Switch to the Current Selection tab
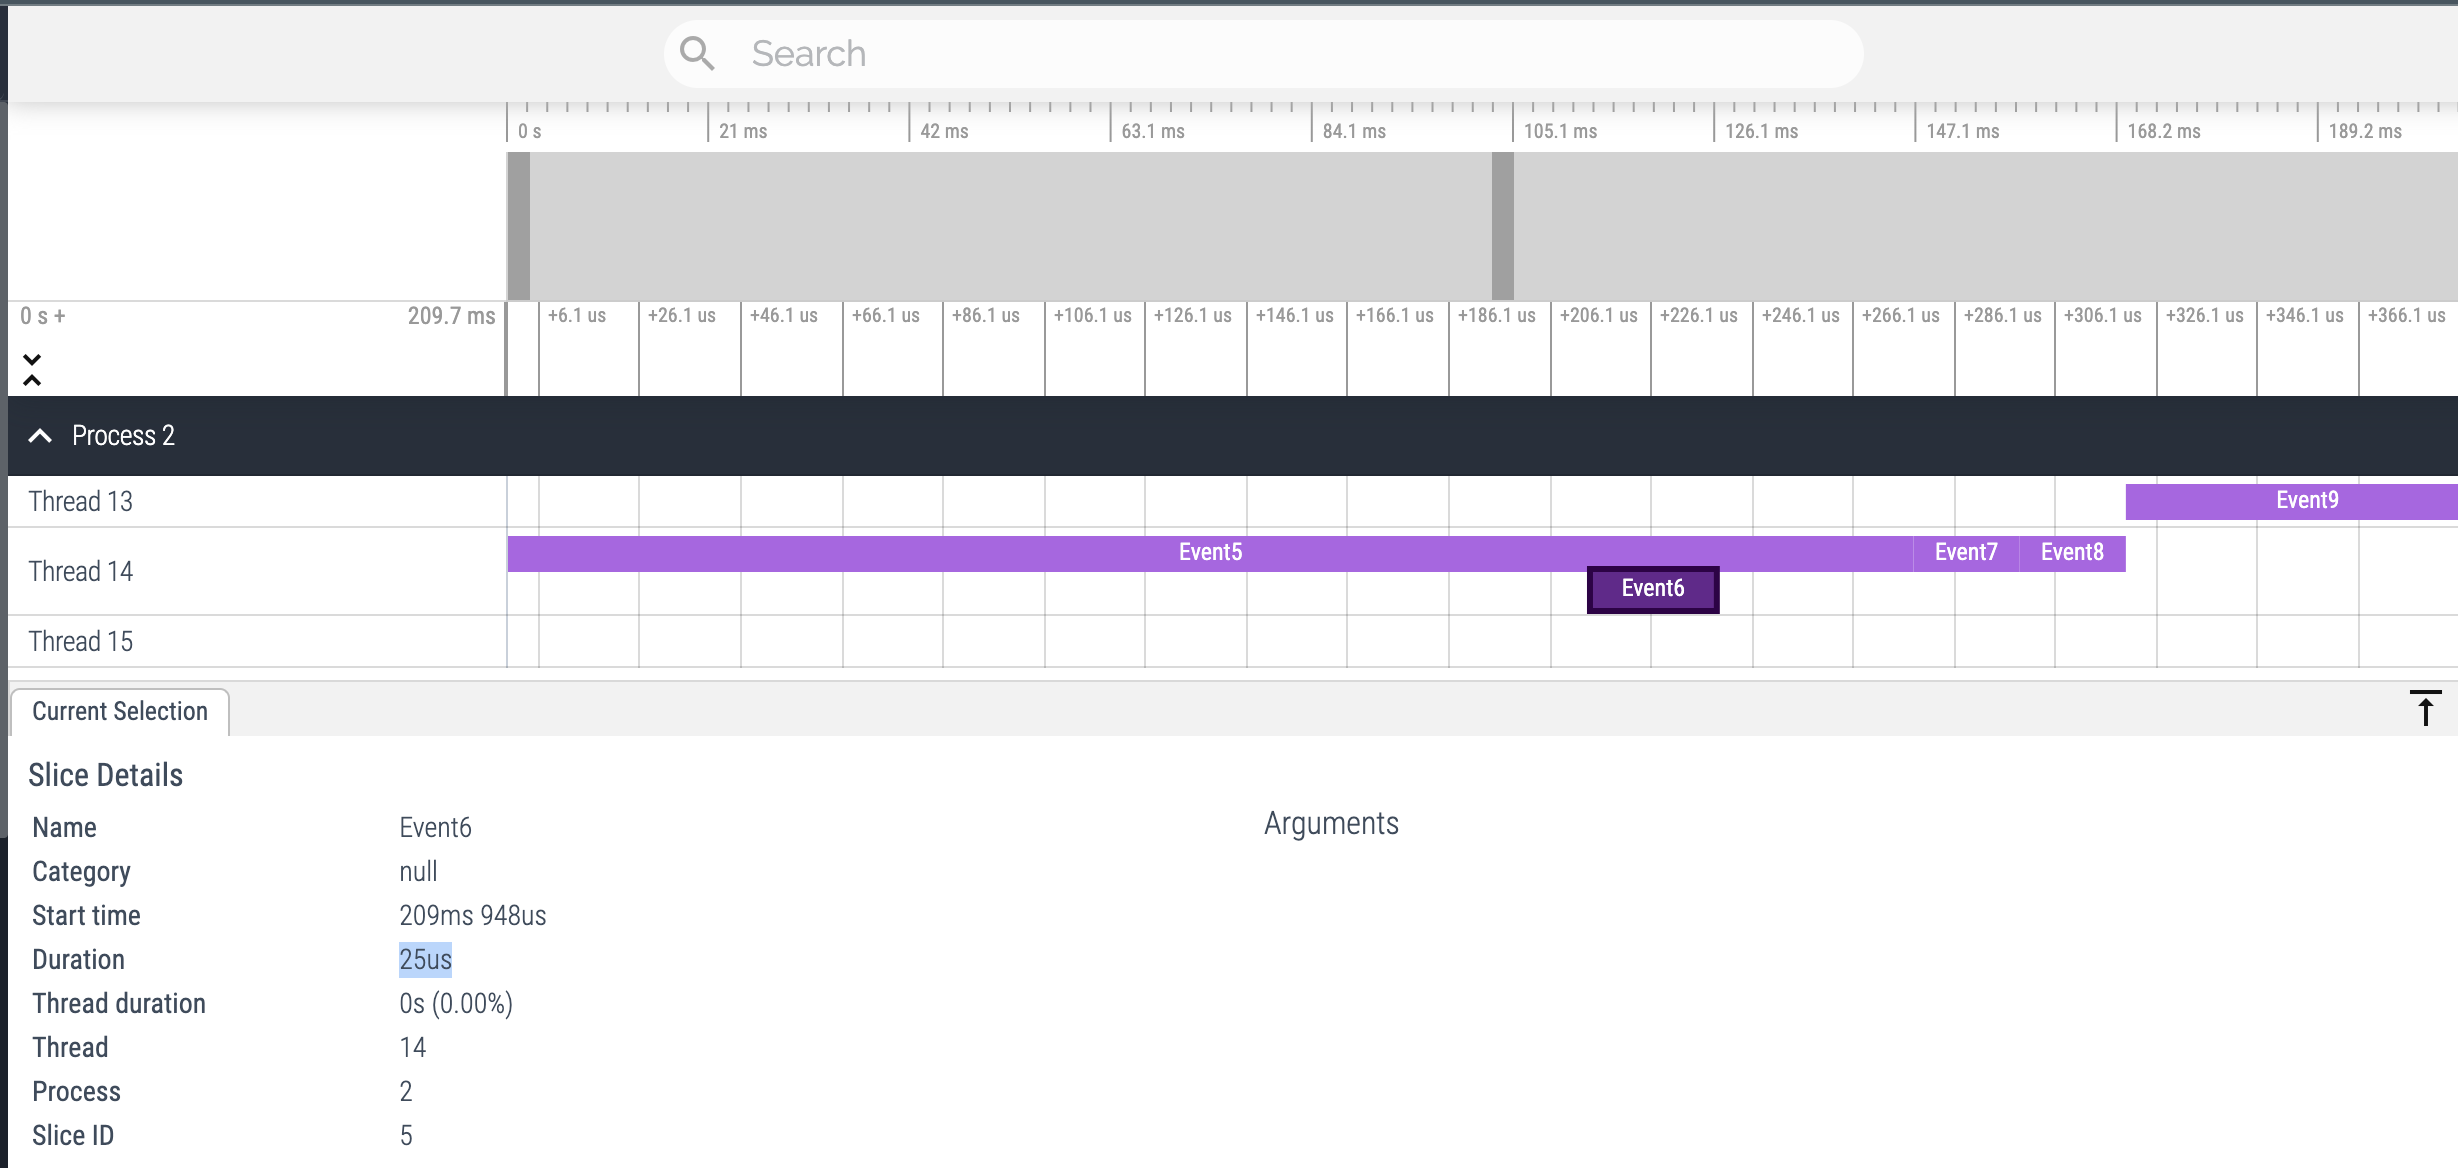 click(119, 711)
